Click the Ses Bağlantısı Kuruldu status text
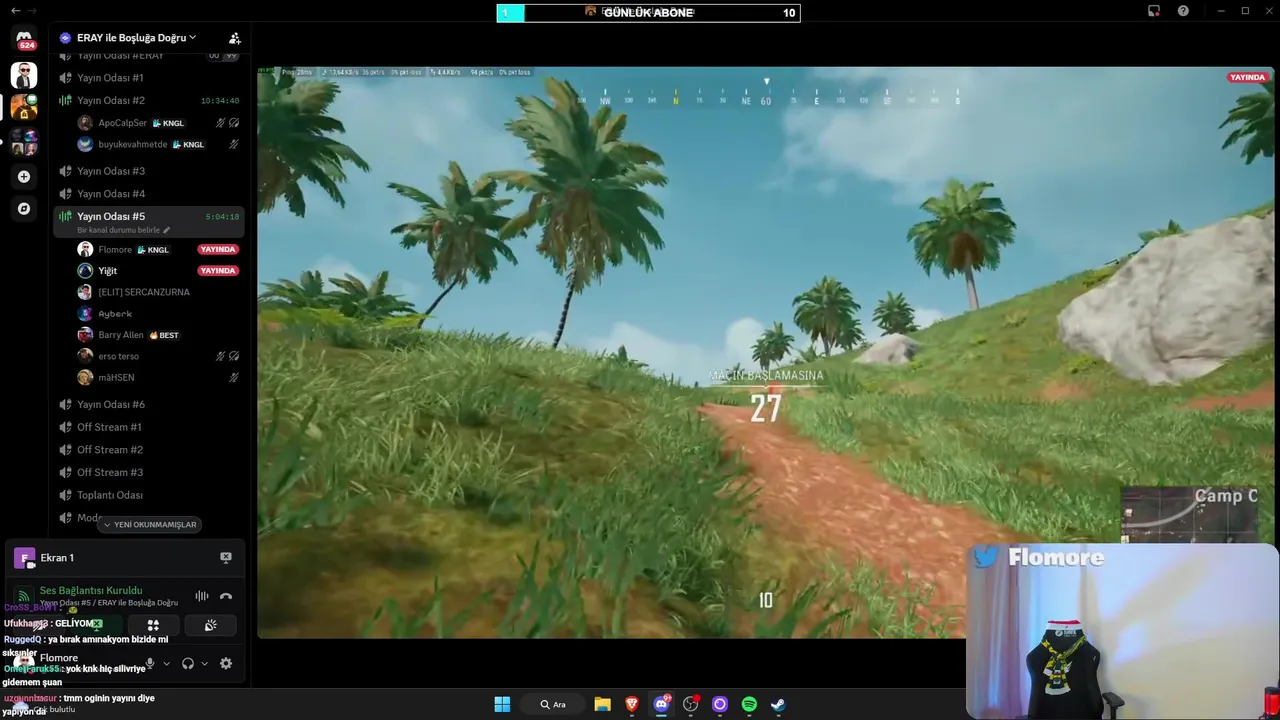 point(91,590)
